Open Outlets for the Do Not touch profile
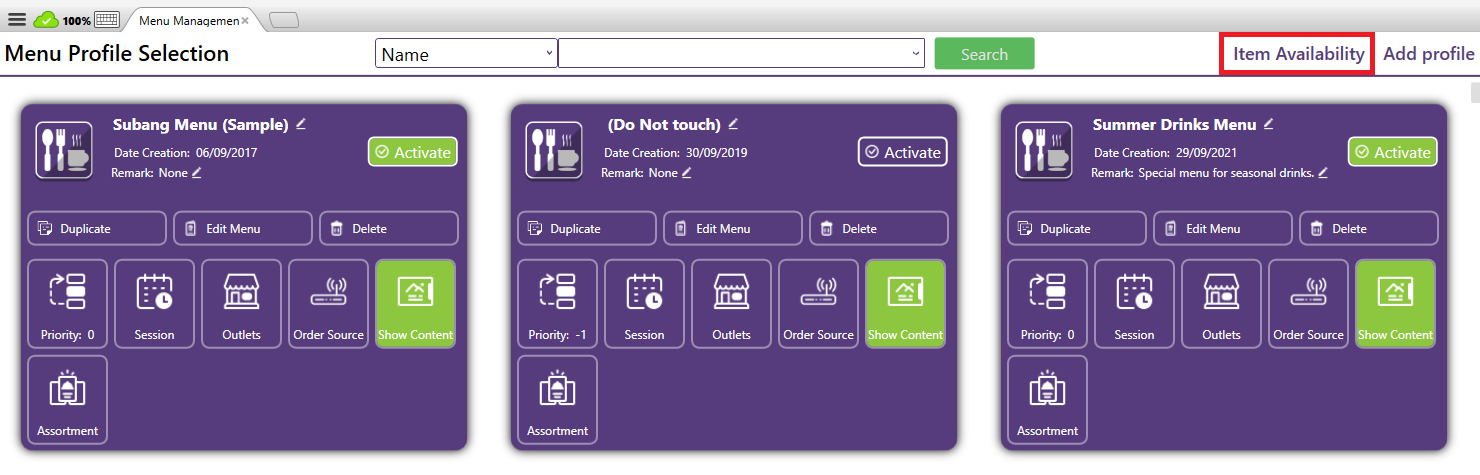The image size is (1480, 475). pyautogui.click(x=731, y=304)
